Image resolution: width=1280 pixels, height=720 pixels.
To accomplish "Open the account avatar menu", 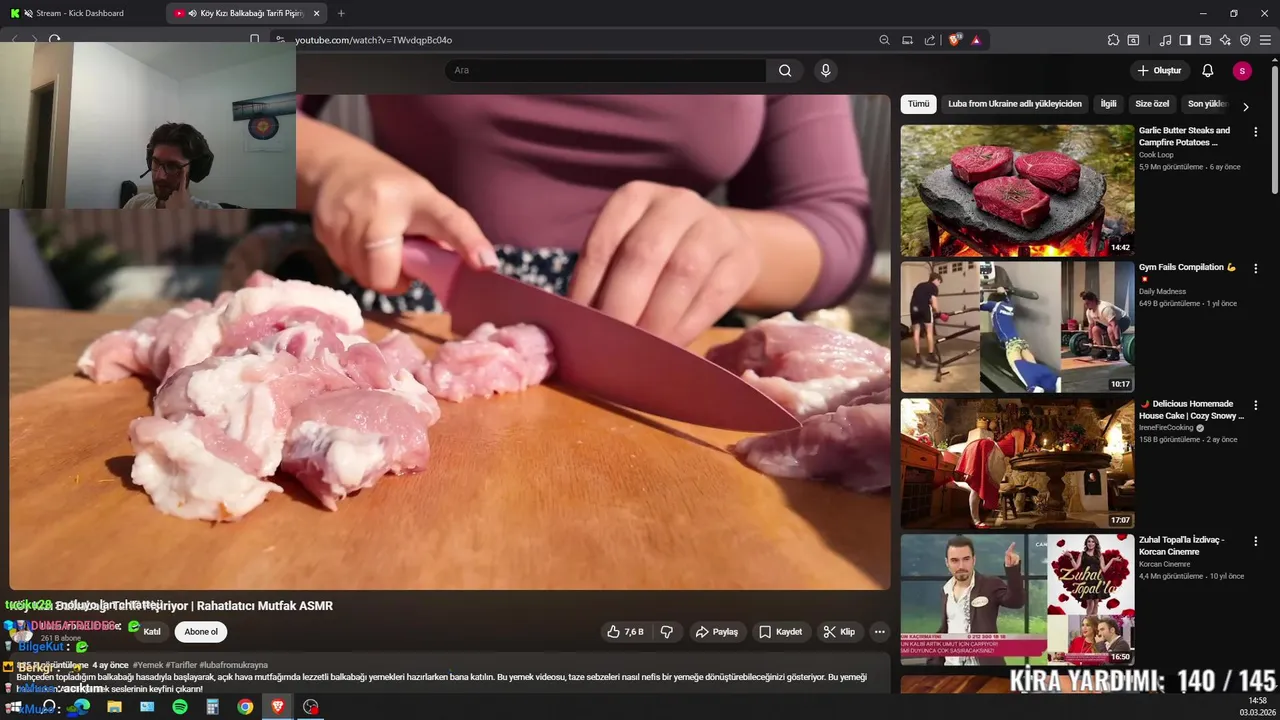I will 1242,70.
